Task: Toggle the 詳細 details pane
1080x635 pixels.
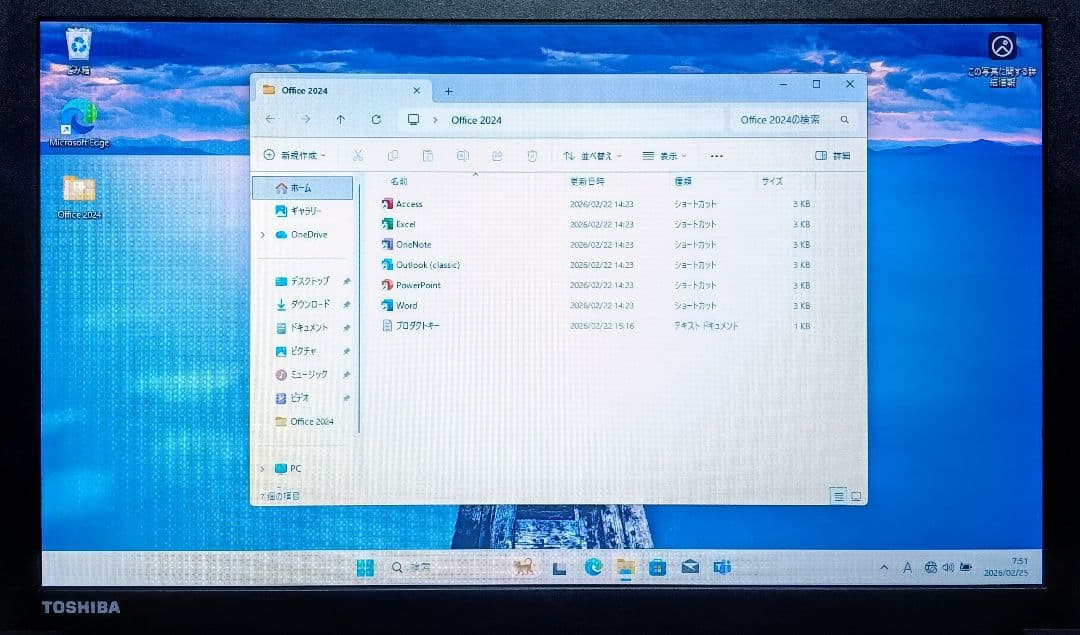Action: (834, 156)
